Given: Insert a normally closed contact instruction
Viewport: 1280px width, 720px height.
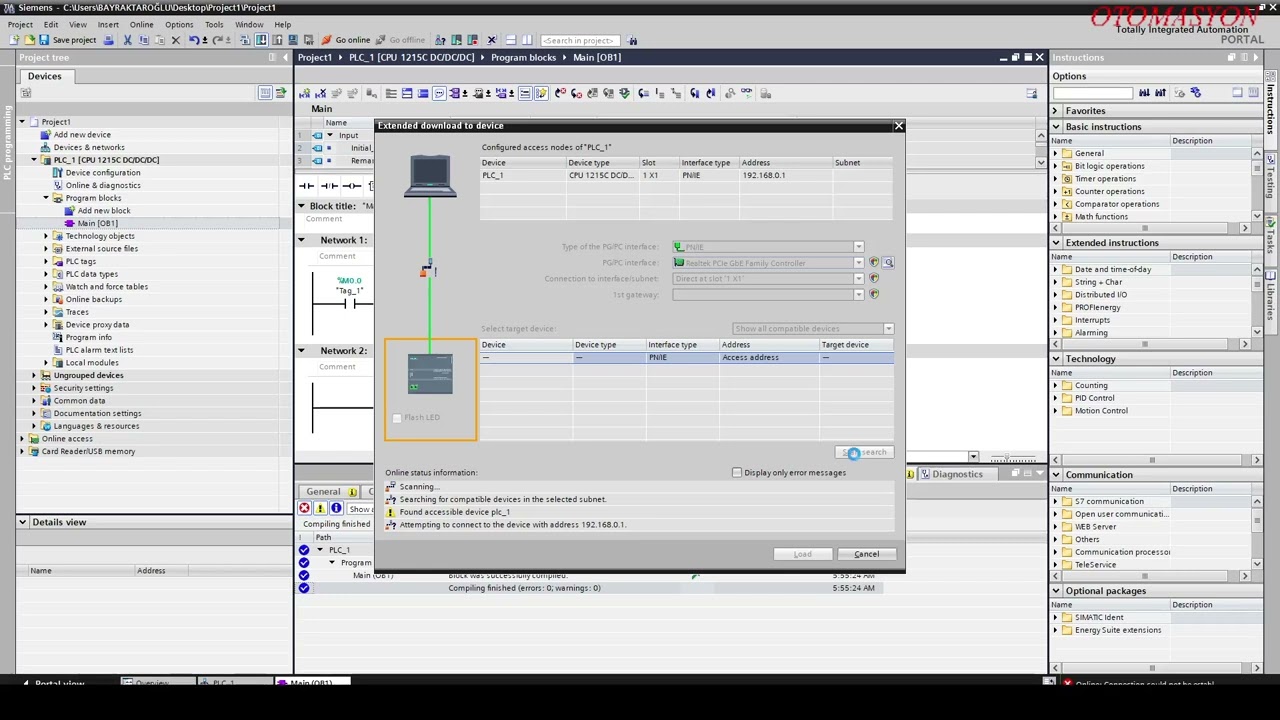Looking at the screenshot, I should tap(329, 185).
